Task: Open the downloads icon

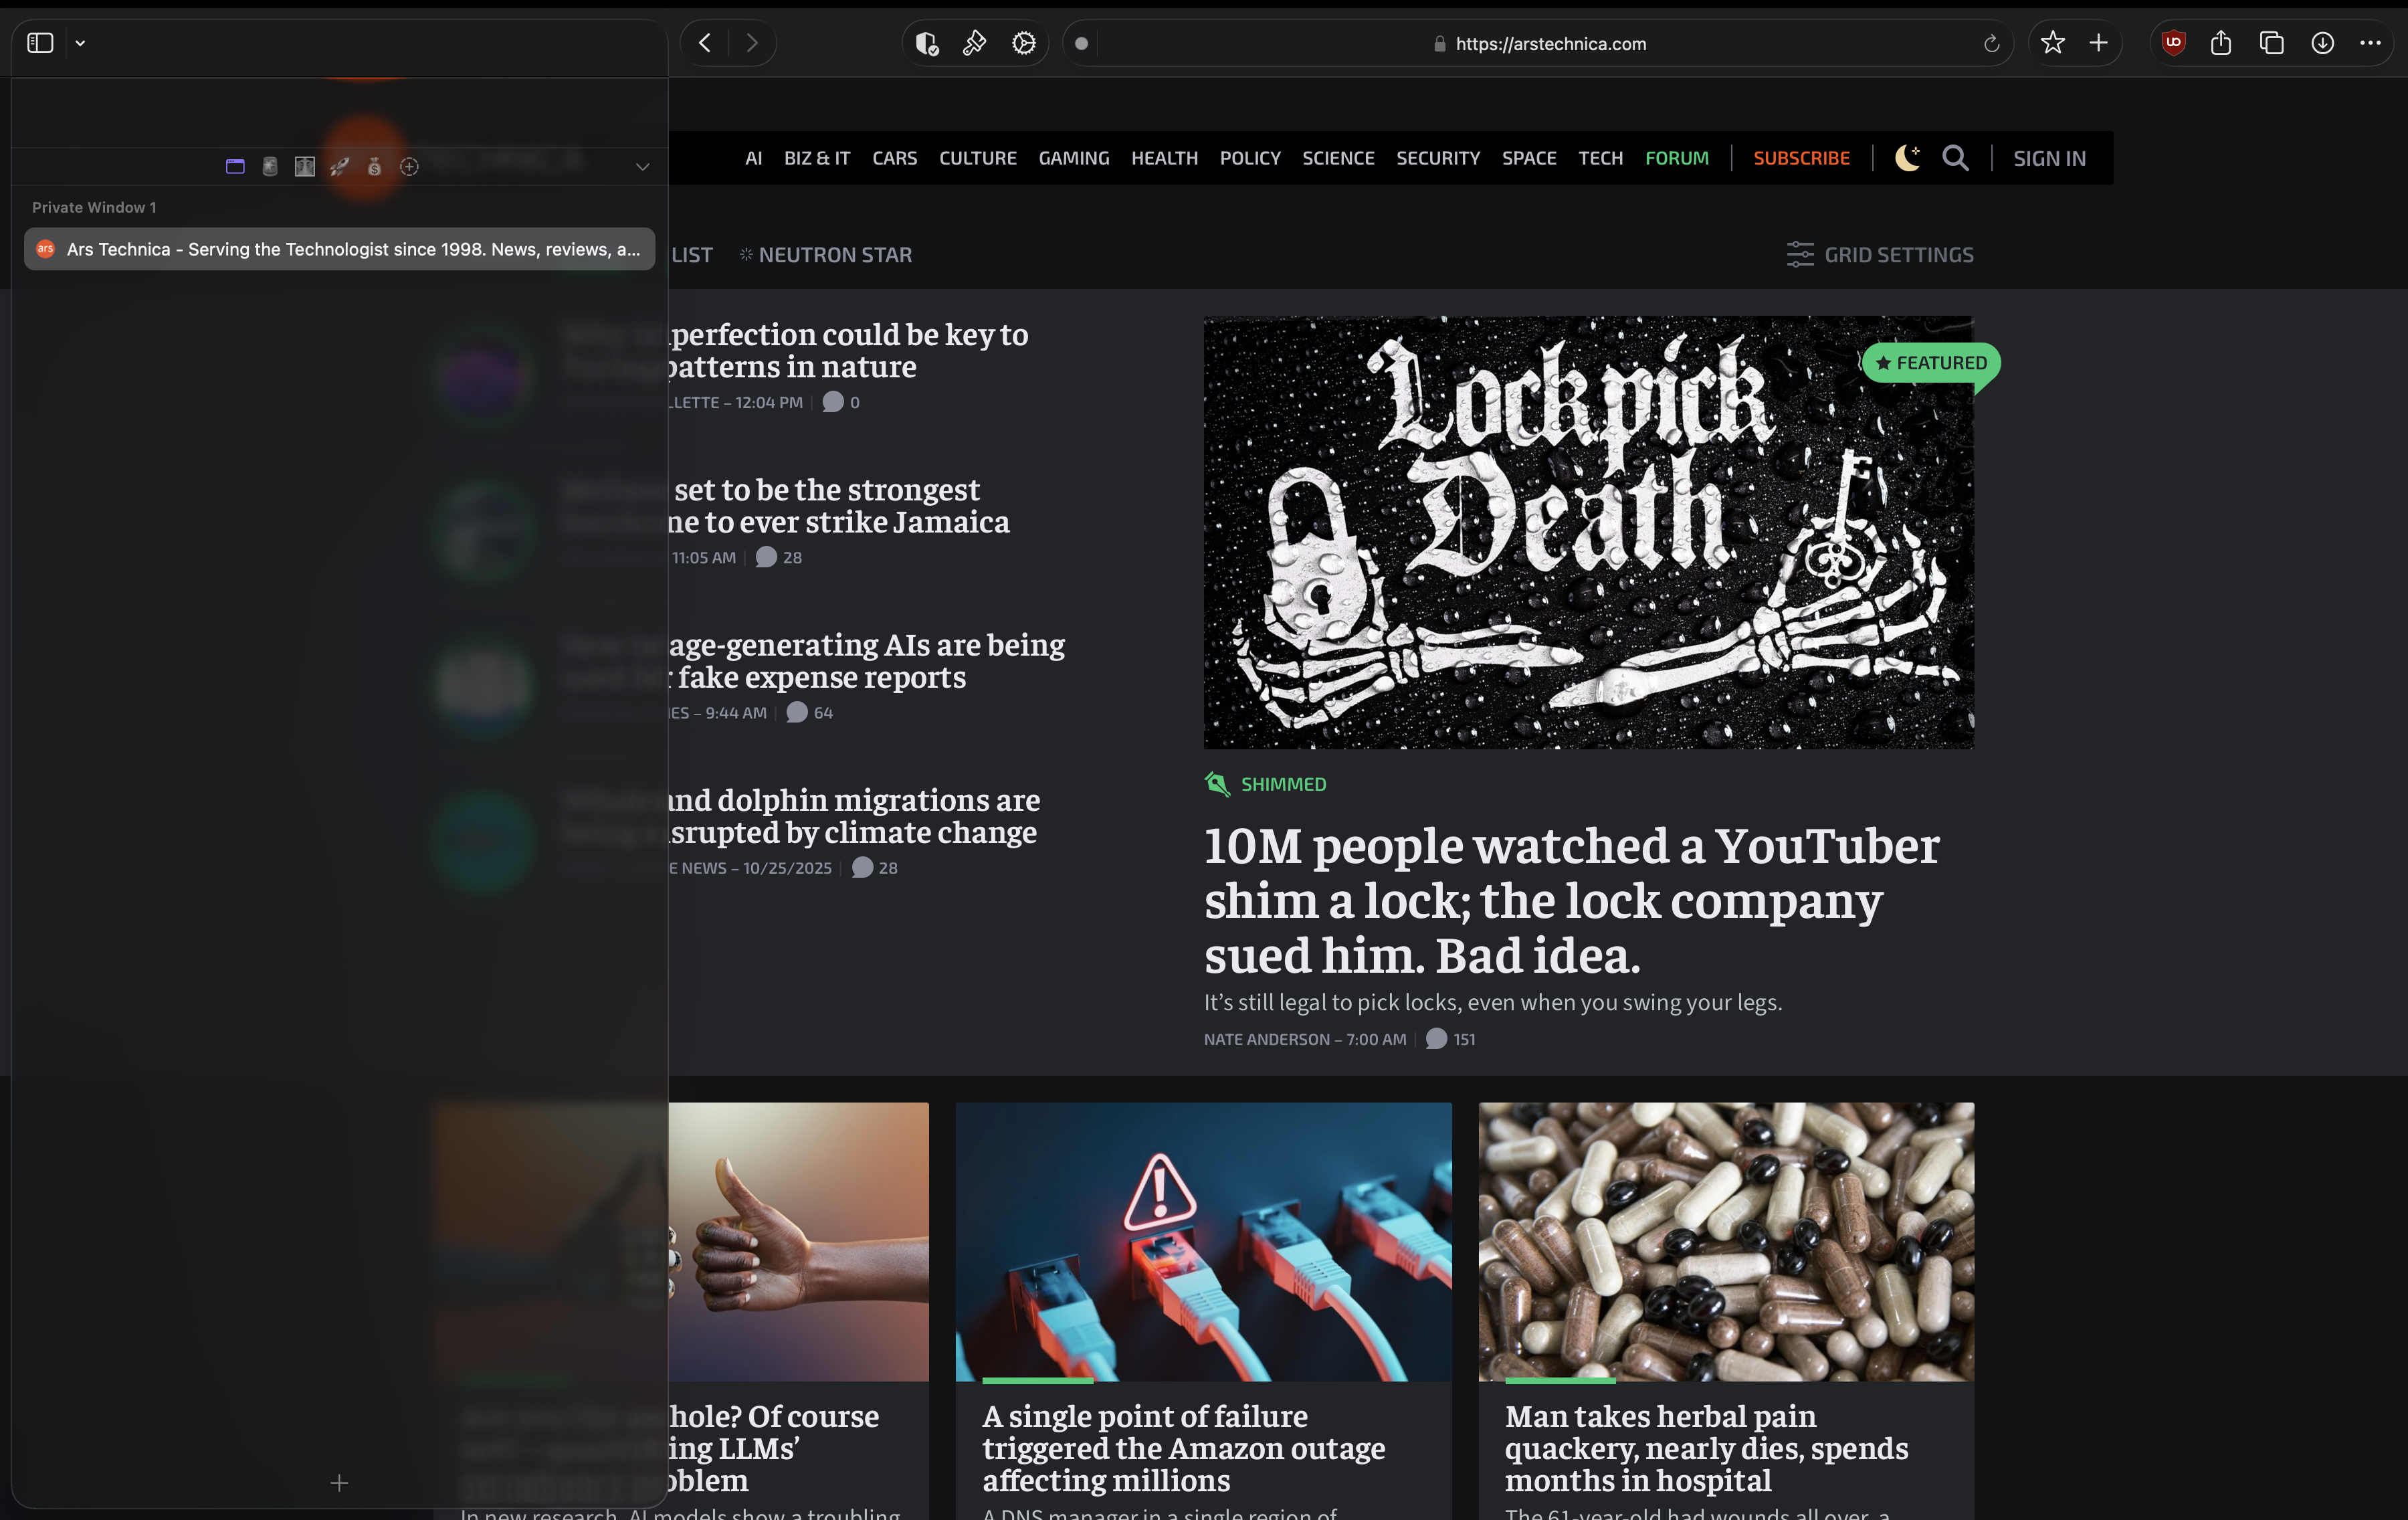Action: pos(2322,43)
